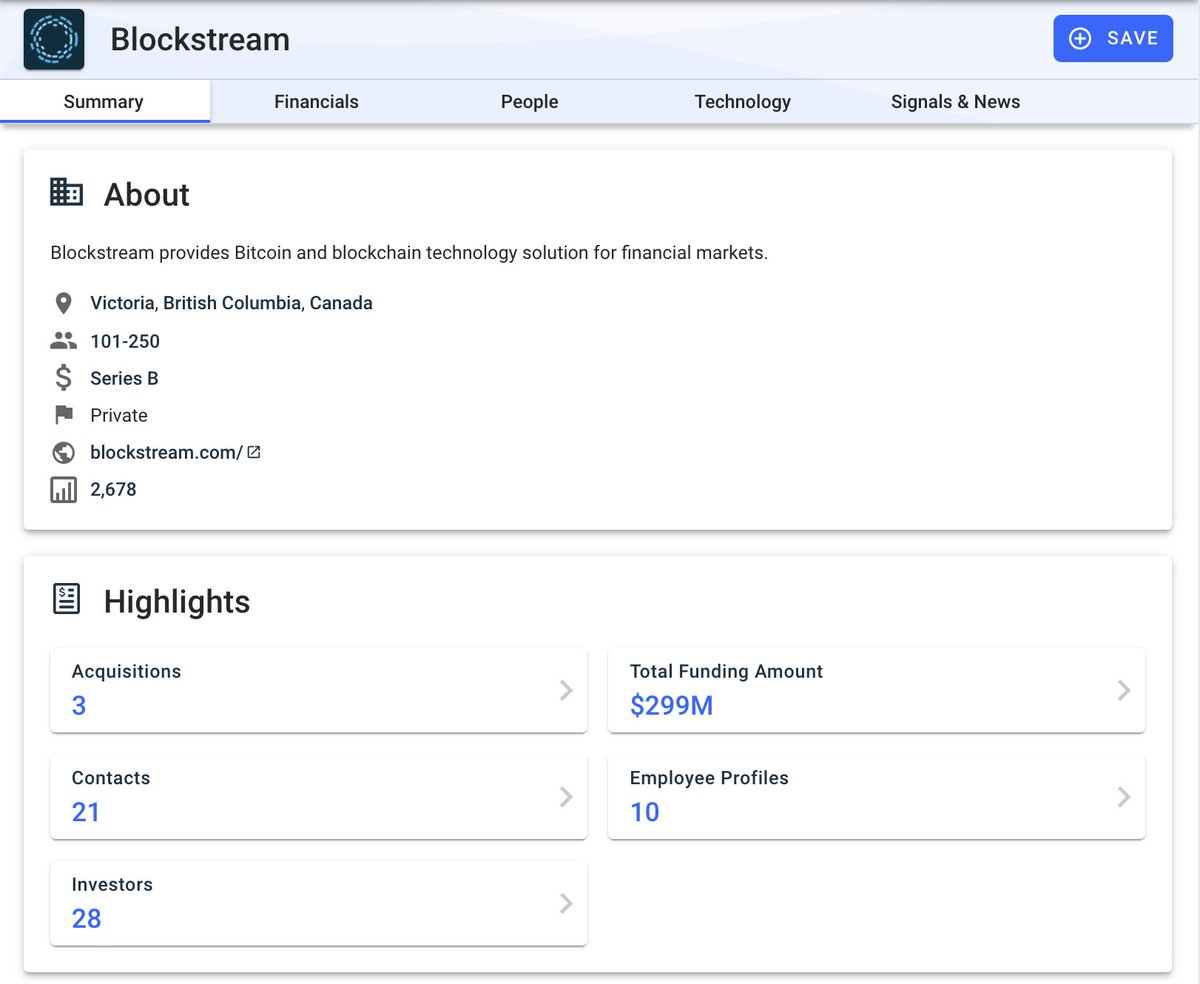The width and height of the screenshot is (1200, 984).
Task: Click the Contacts card label
Action: tap(111, 778)
